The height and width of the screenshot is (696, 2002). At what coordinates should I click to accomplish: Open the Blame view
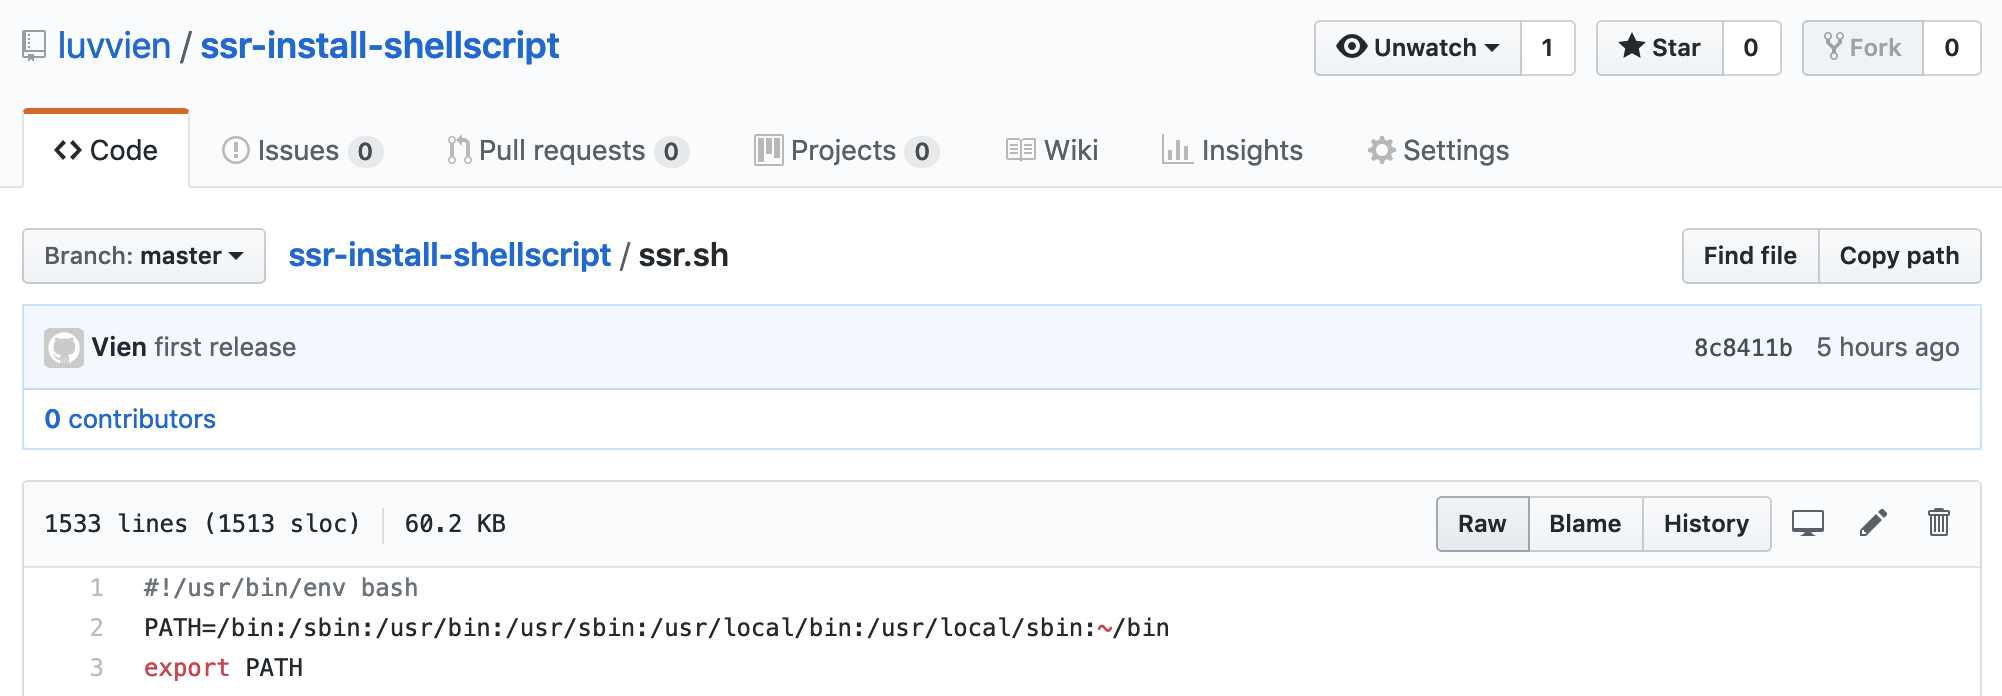1585,524
